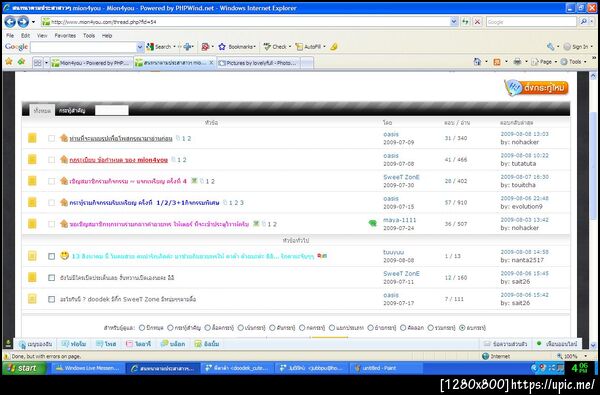Open address bar URL history dropdown
The width and height of the screenshot is (600, 395).
454,22
